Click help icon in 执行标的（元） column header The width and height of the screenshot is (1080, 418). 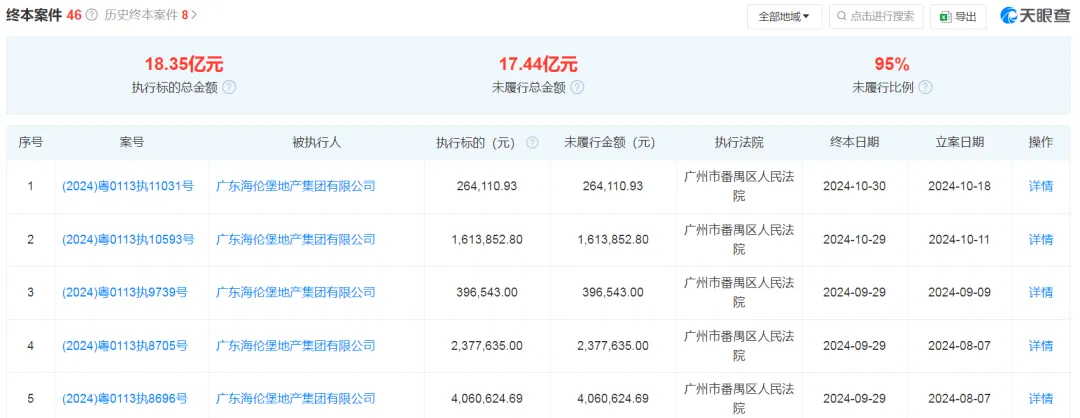pyautogui.click(x=532, y=143)
